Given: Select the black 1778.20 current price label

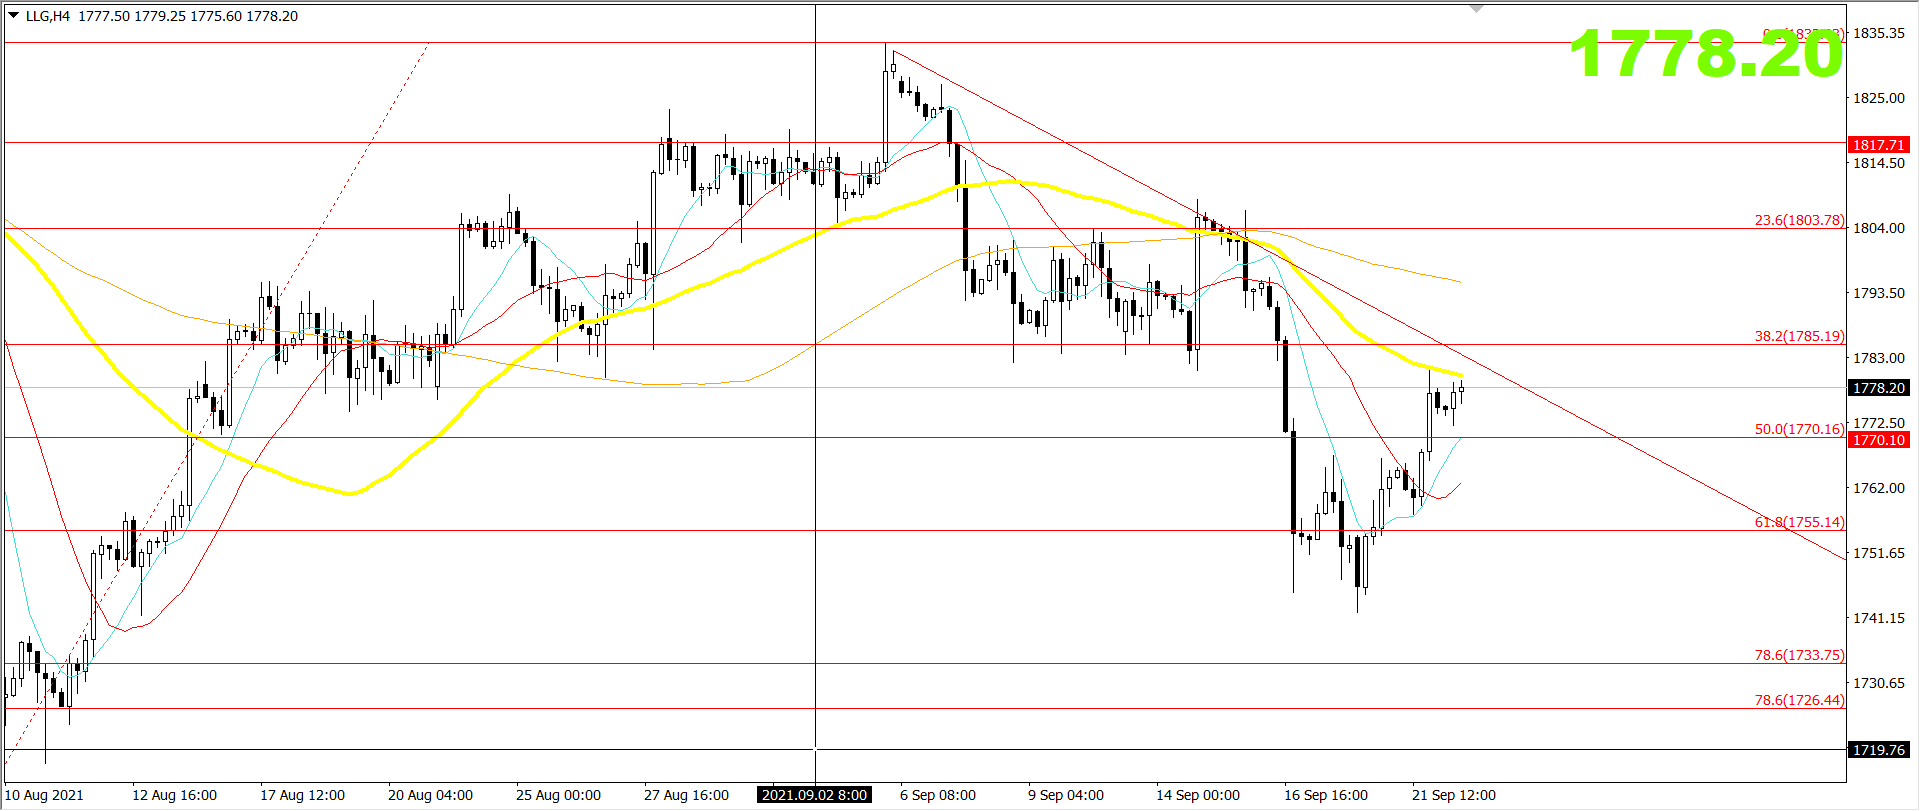Looking at the screenshot, I should (x=1879, y=388).
